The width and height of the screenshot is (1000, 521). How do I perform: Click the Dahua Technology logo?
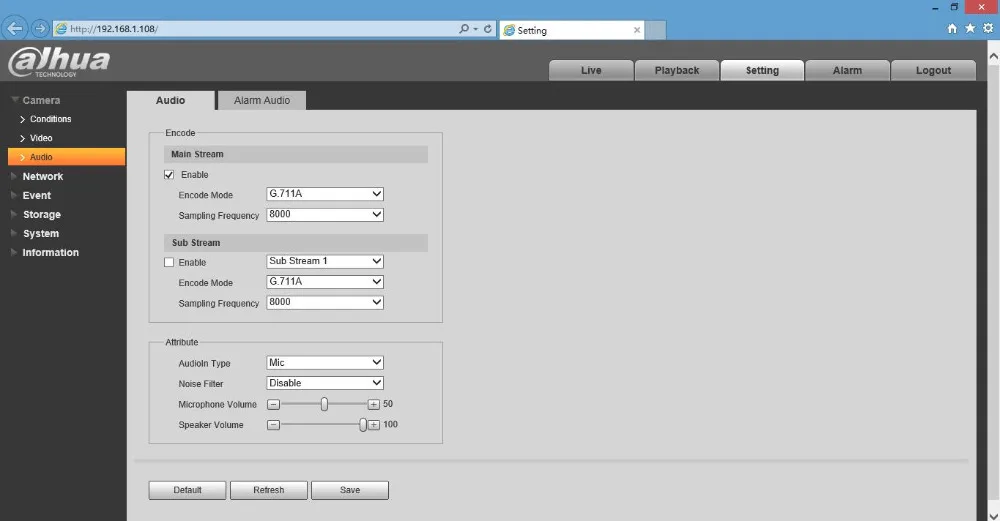tap(59, 62)
